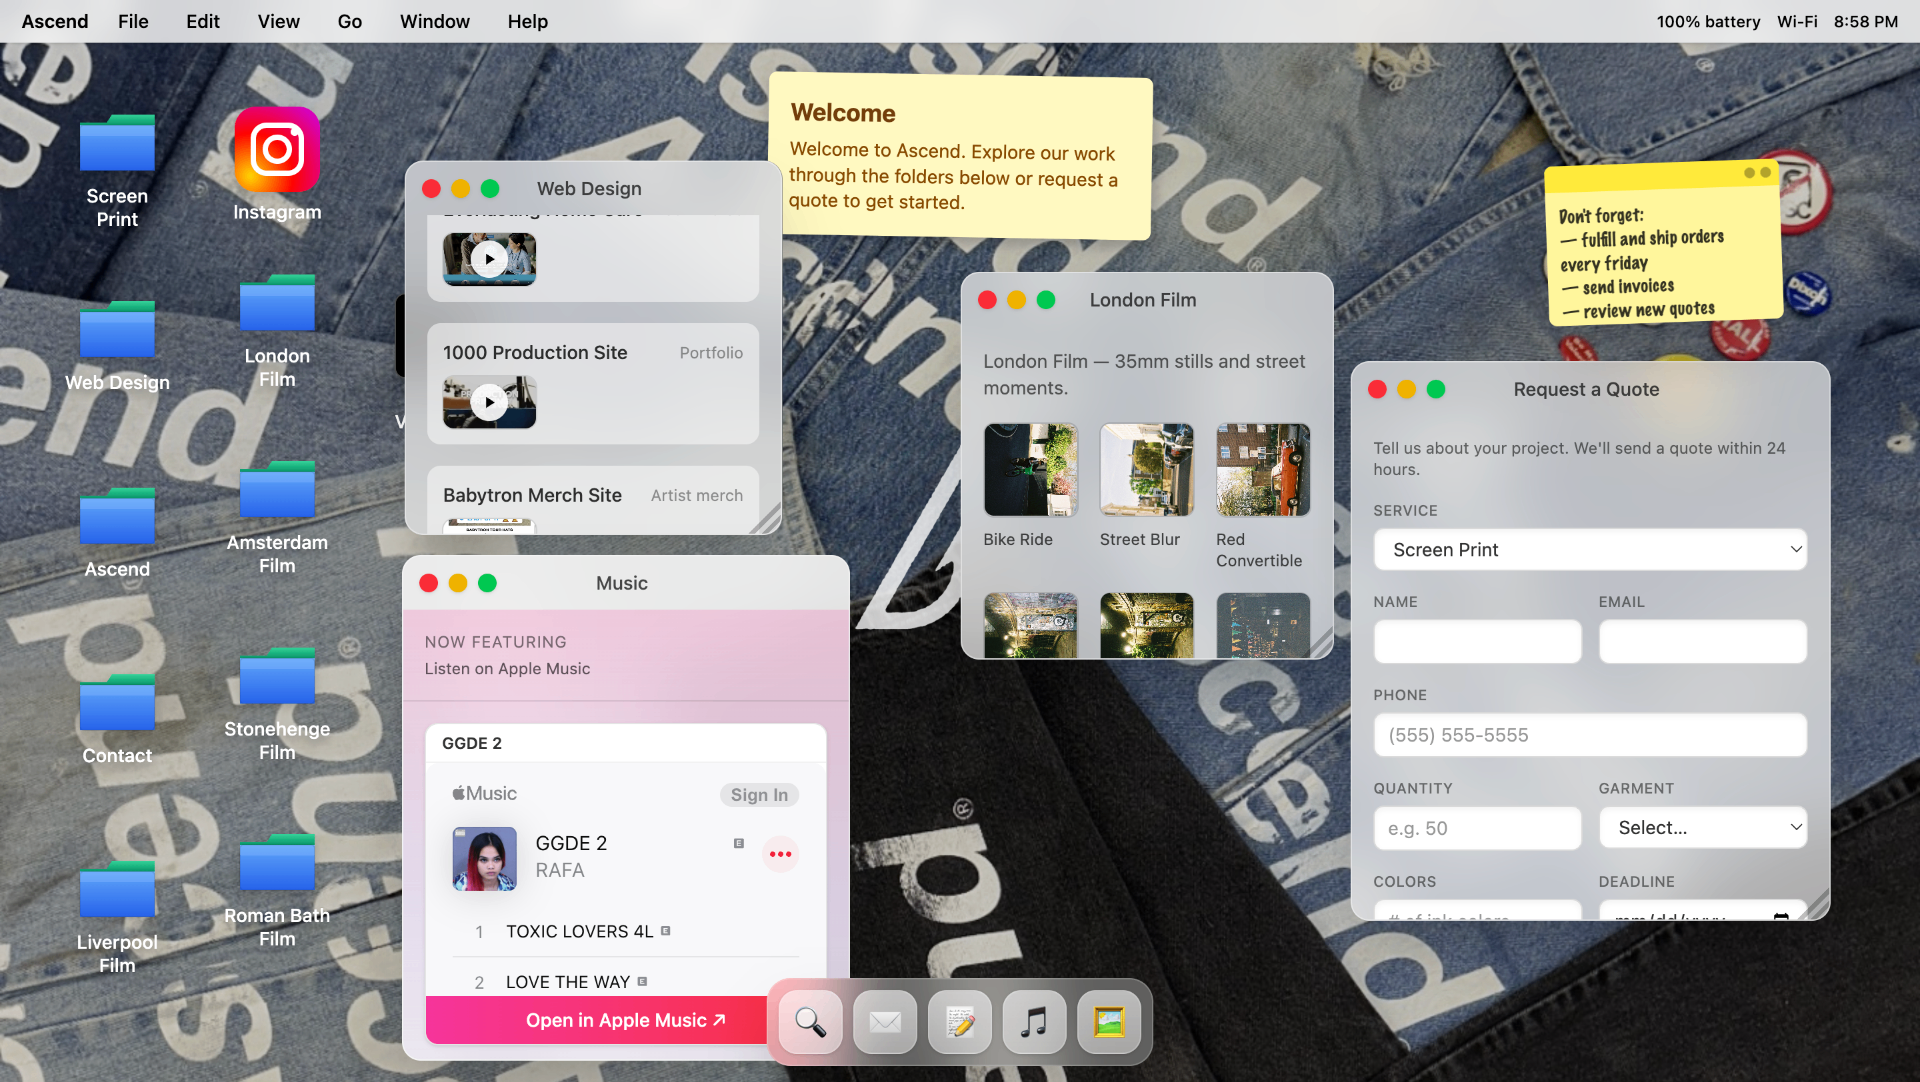1920x1082 pixels.
Task: Click the Portfolio tag on 1000 Production Site
Action: (711, 353)
